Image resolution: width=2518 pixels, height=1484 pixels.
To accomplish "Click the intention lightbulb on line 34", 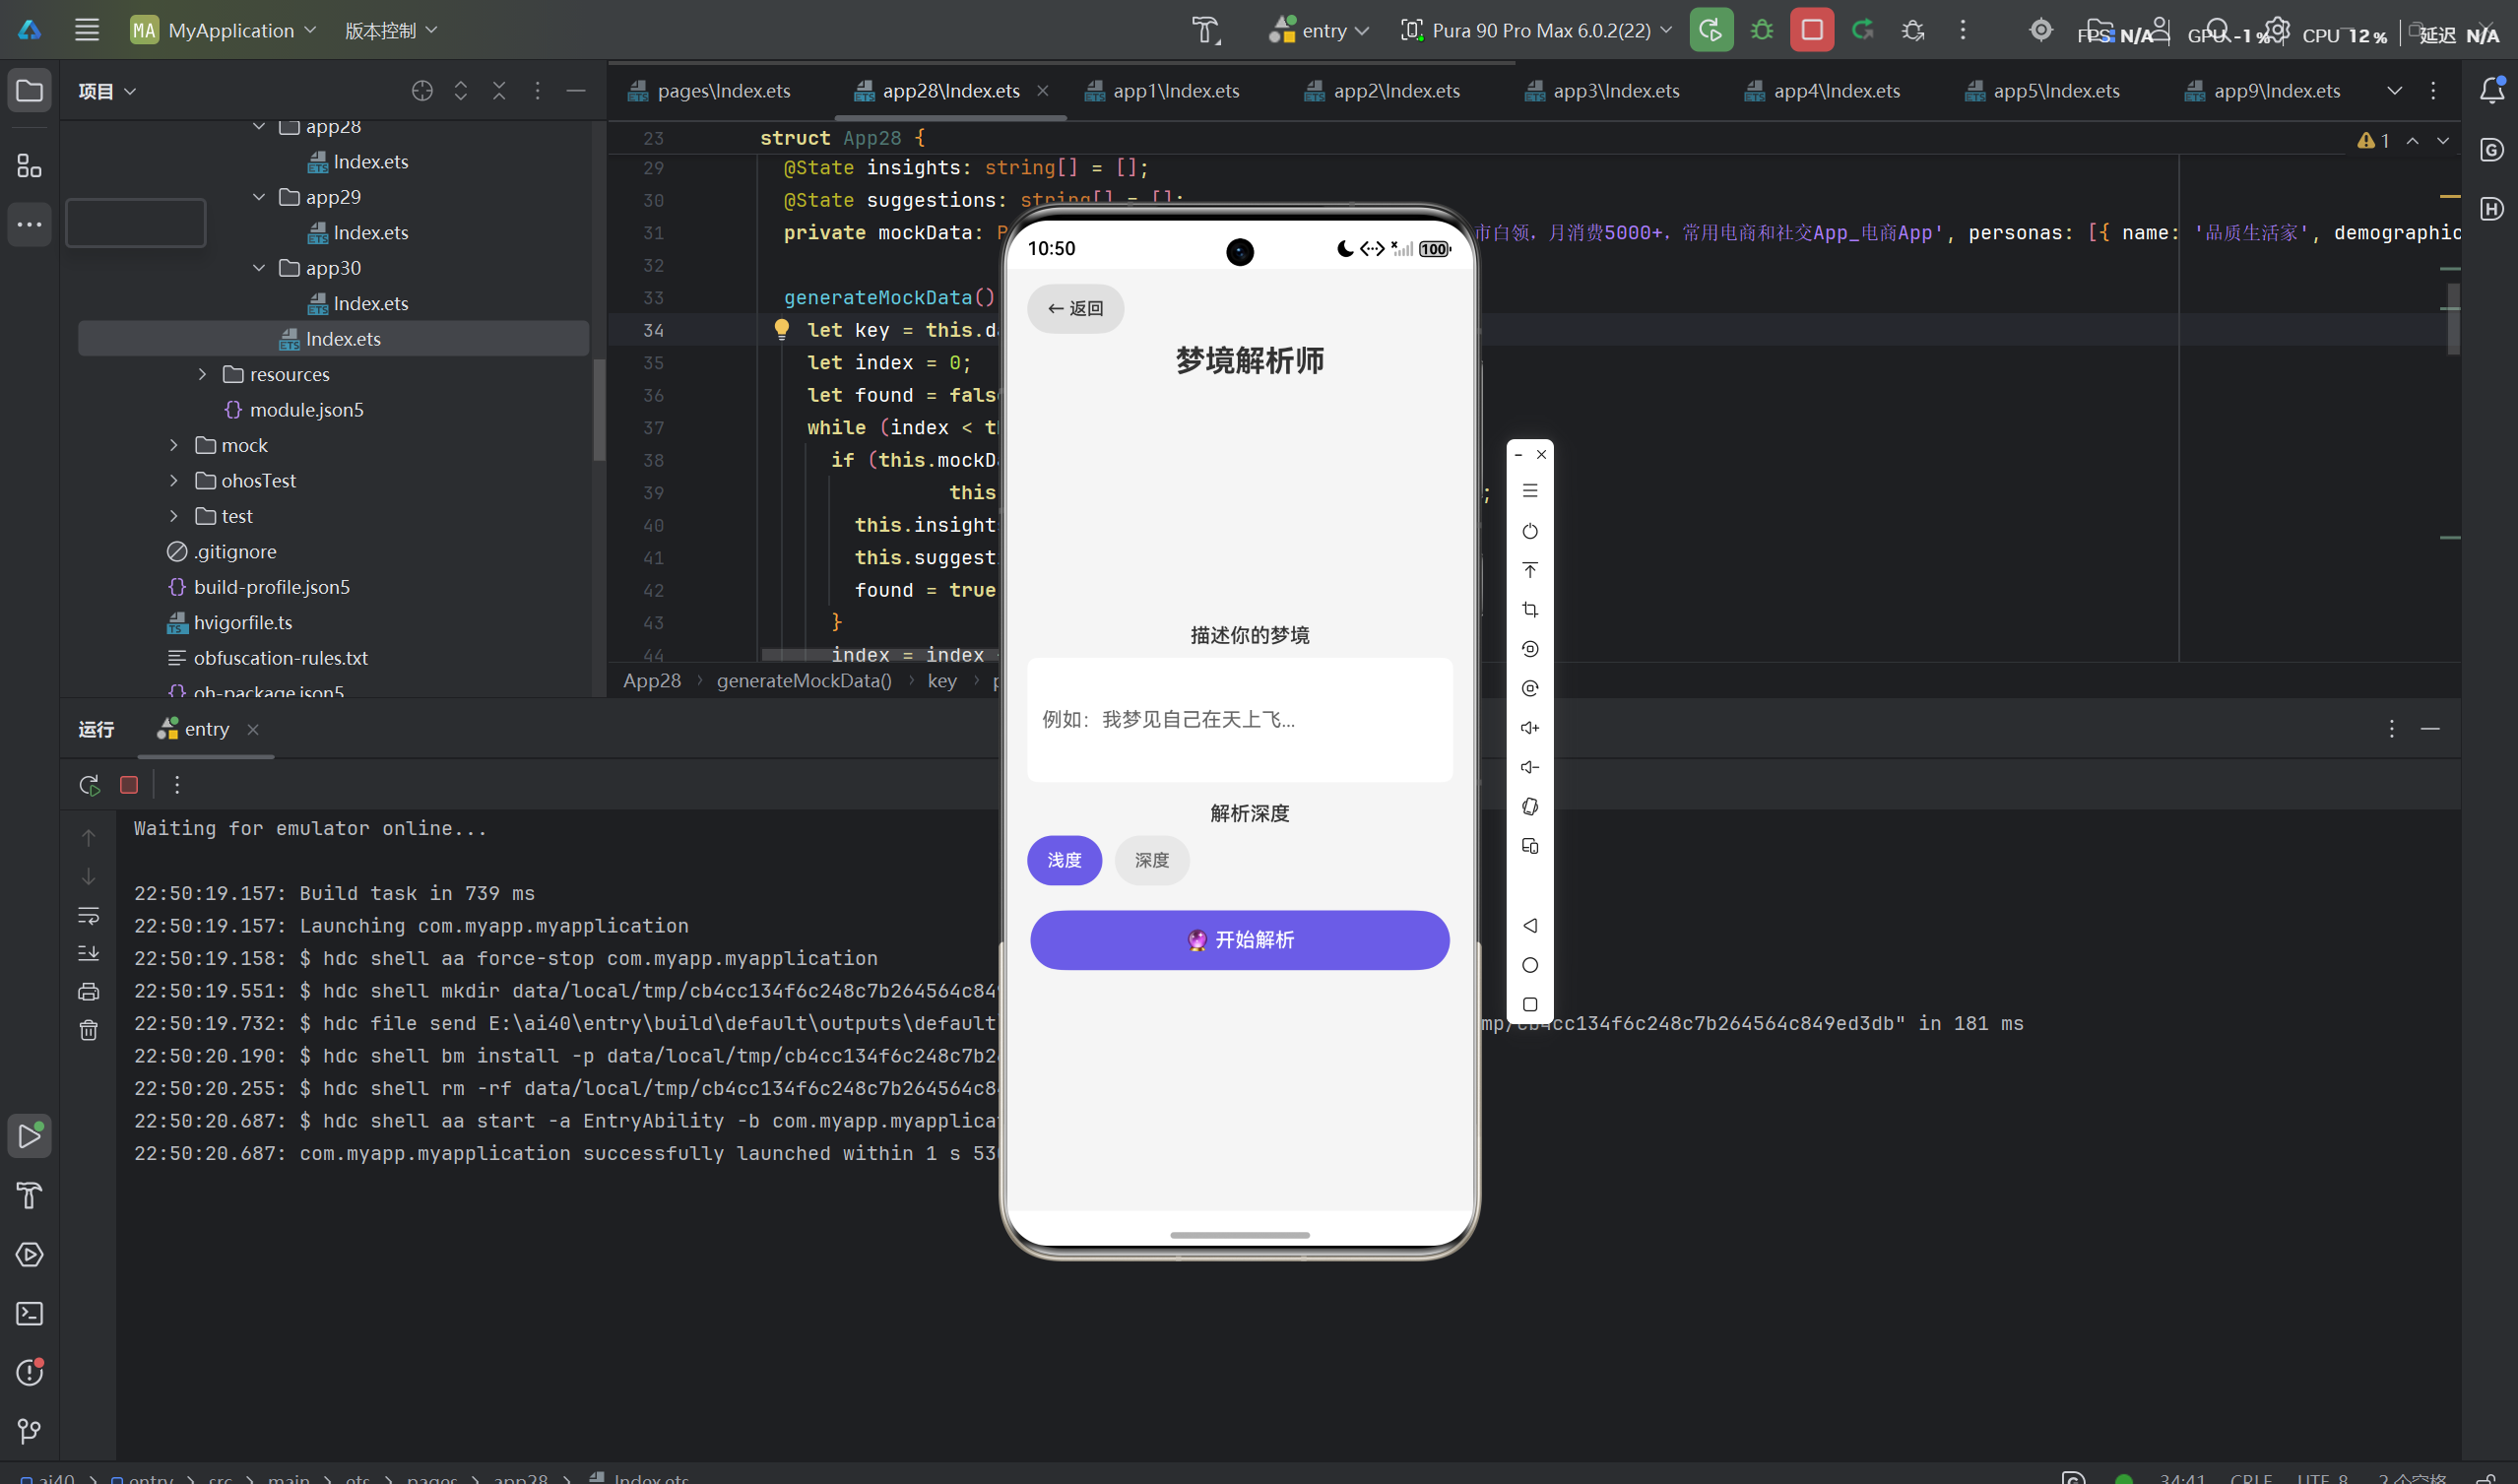I will pos(782,329).
